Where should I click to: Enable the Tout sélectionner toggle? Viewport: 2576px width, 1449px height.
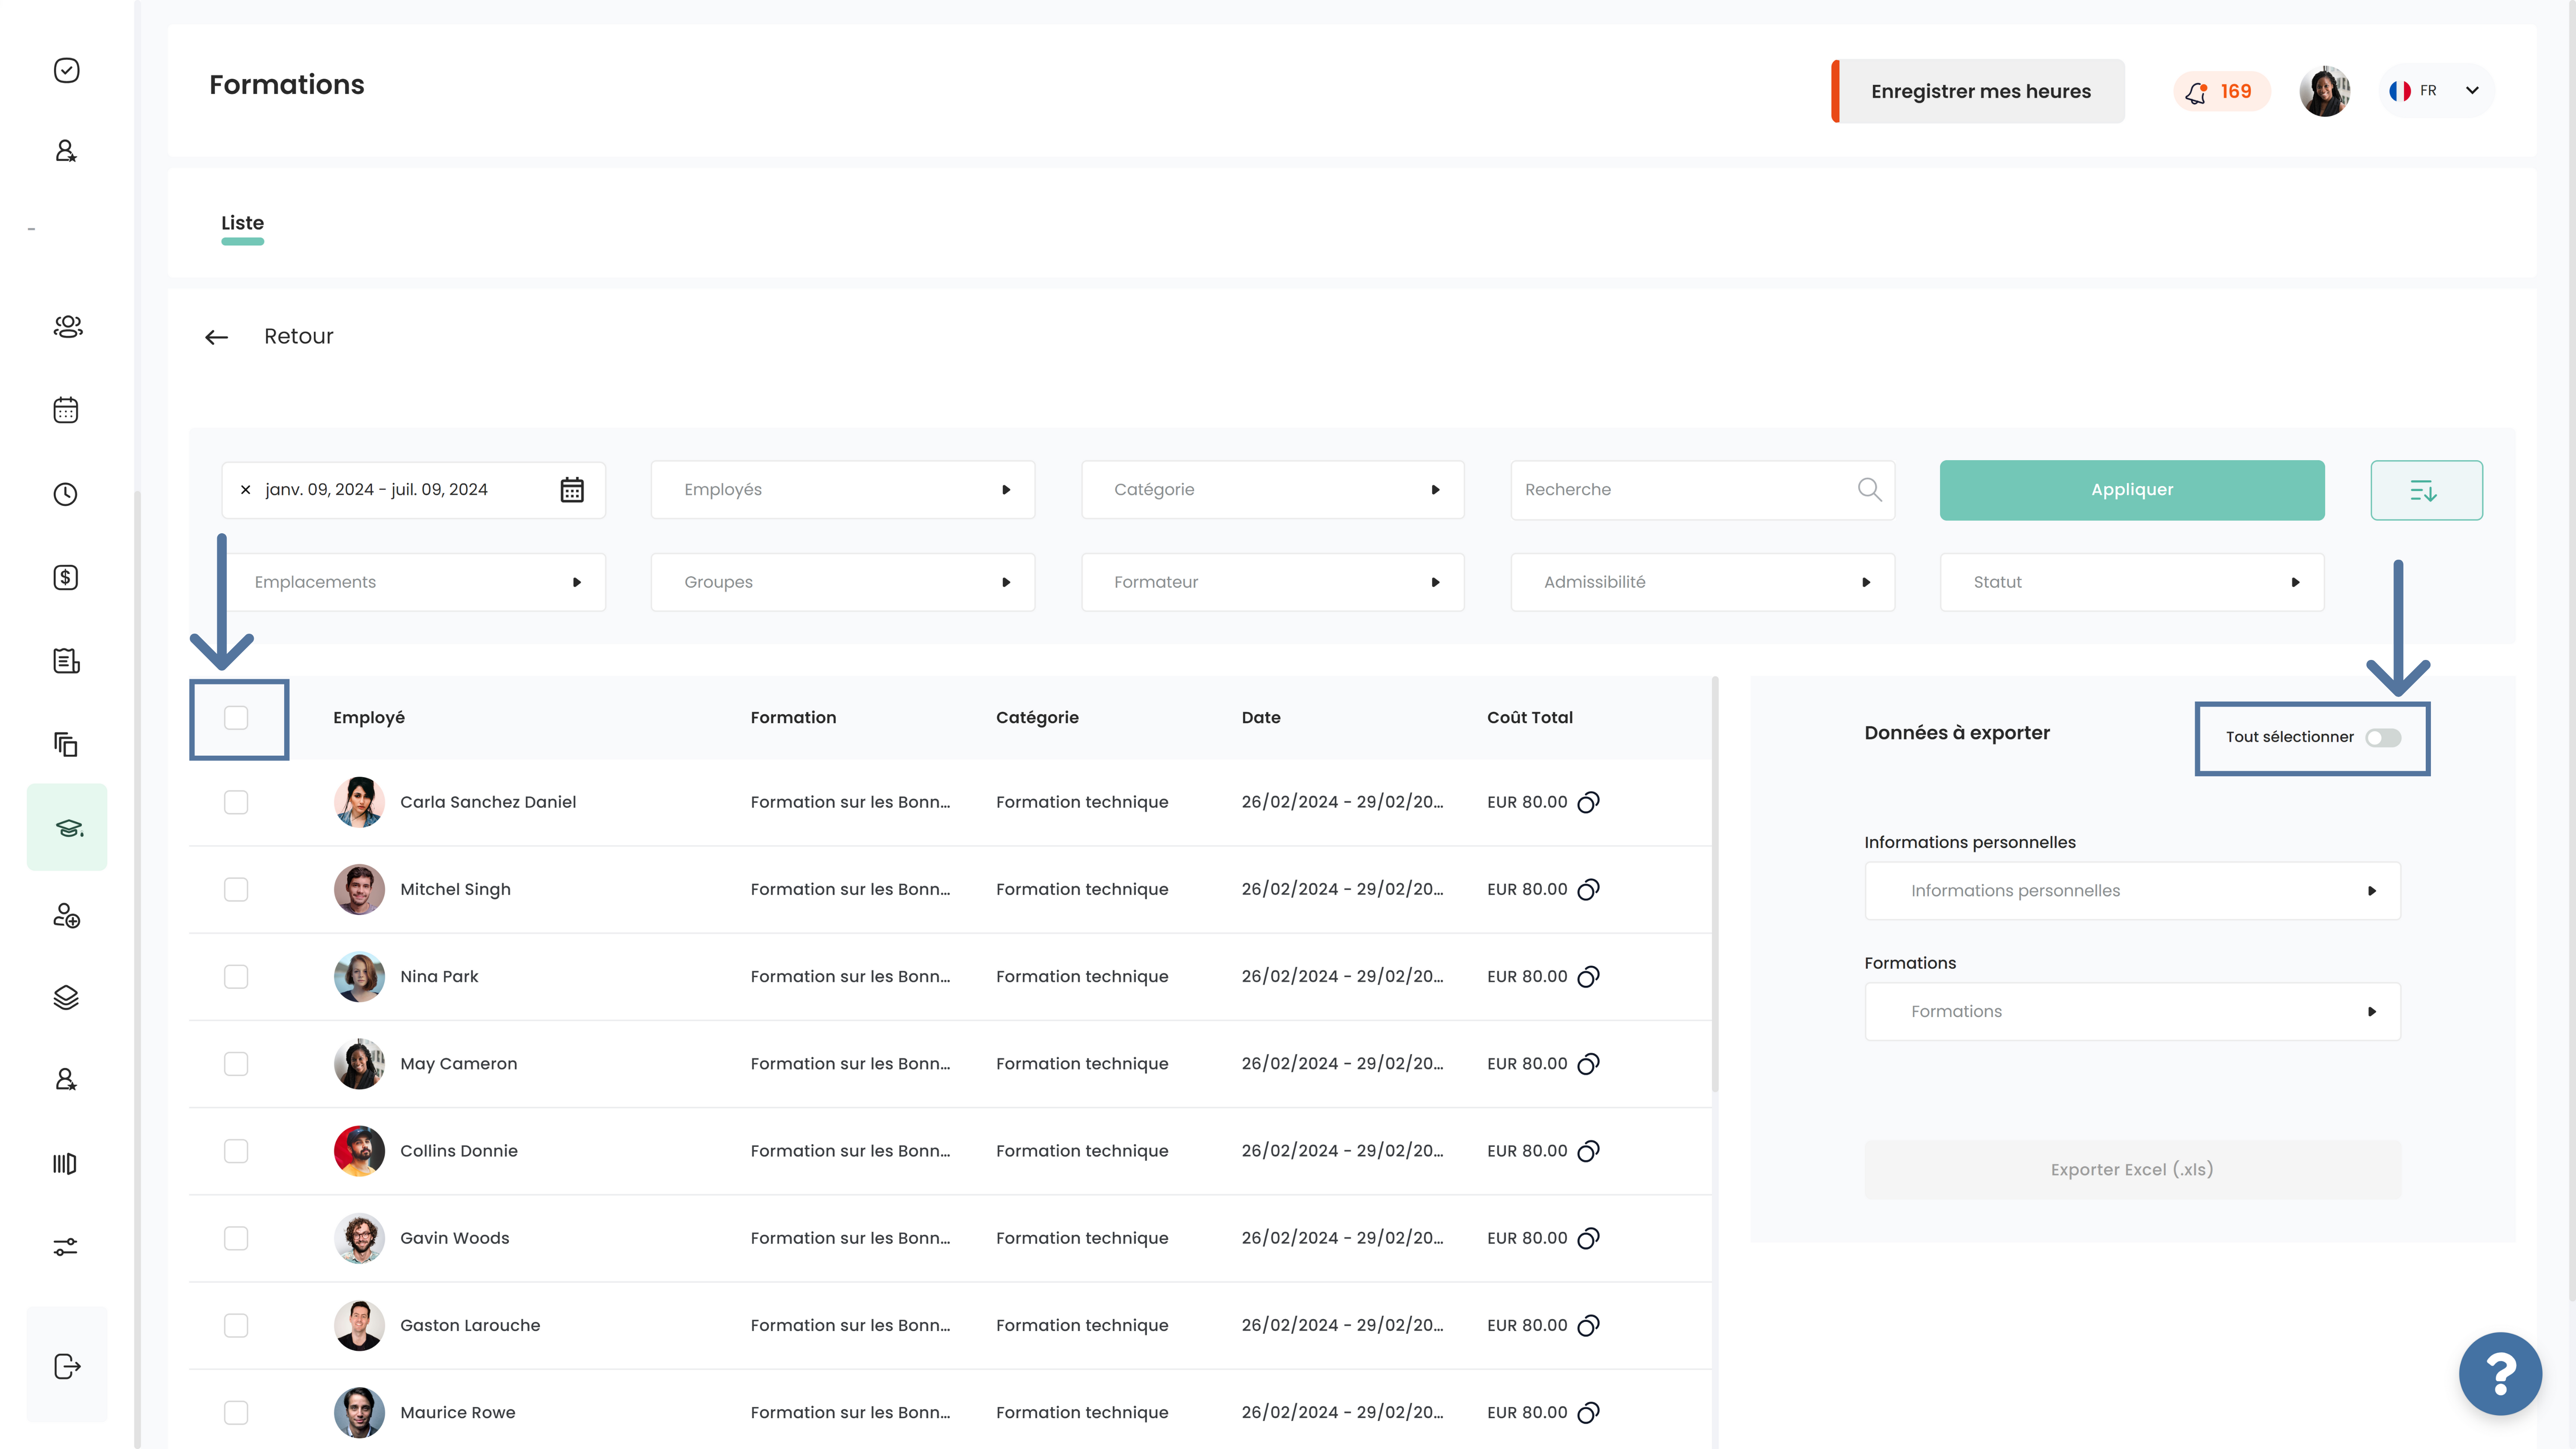coord(2383,738)
